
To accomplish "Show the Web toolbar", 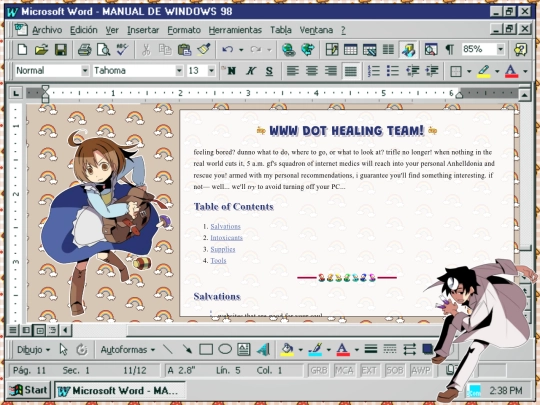I will [x=308, y=50].
